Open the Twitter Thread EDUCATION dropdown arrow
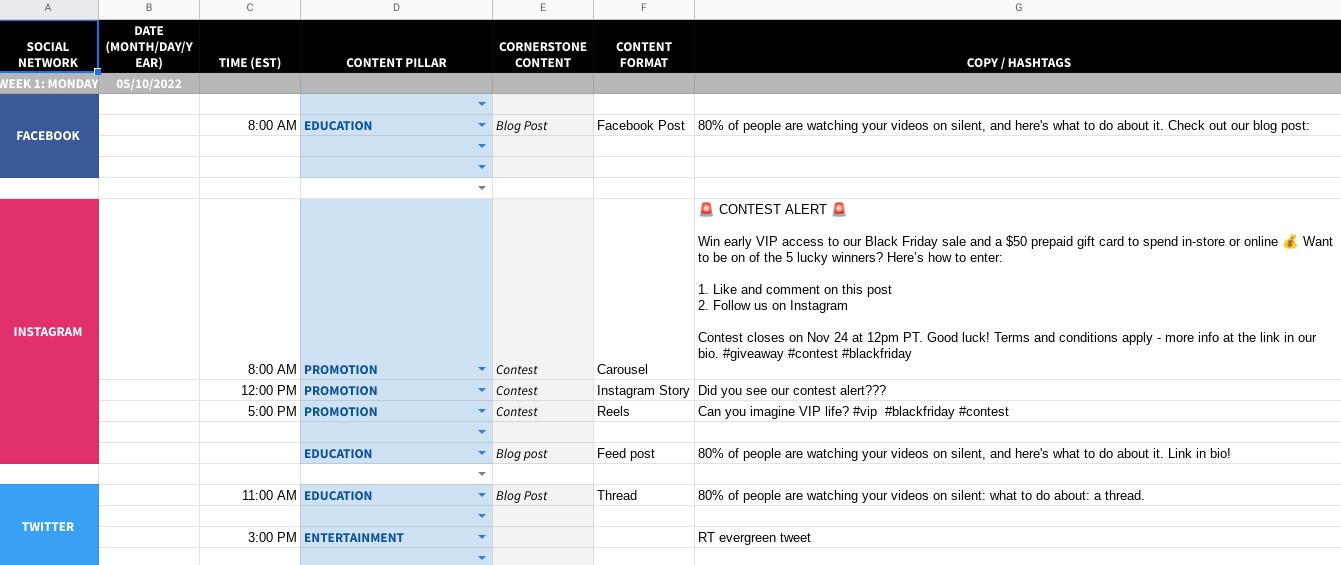This screenshot has height=565, width=1341. pyautogui.click(x=481, y=496)
